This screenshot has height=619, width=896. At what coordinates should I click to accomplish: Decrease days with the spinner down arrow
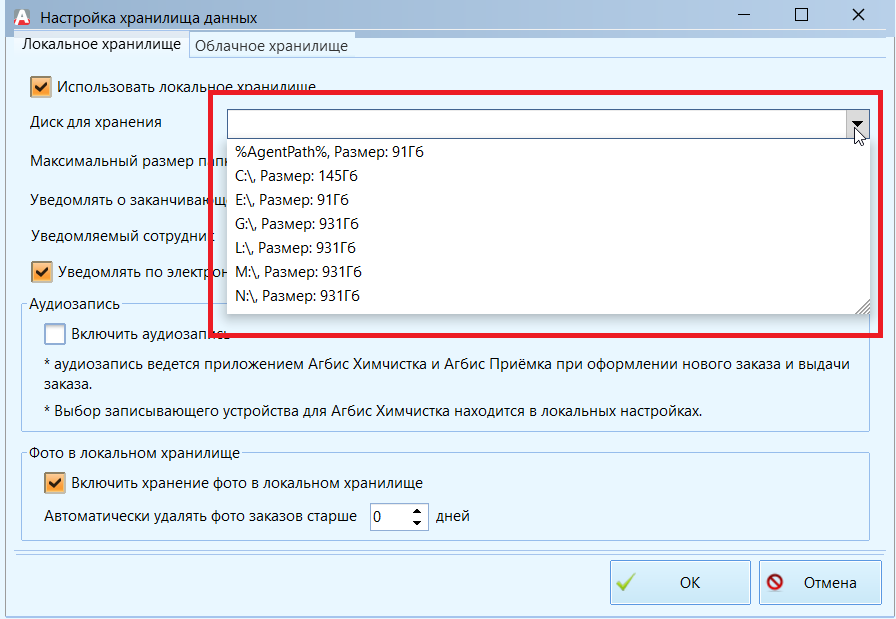(418, 522)
